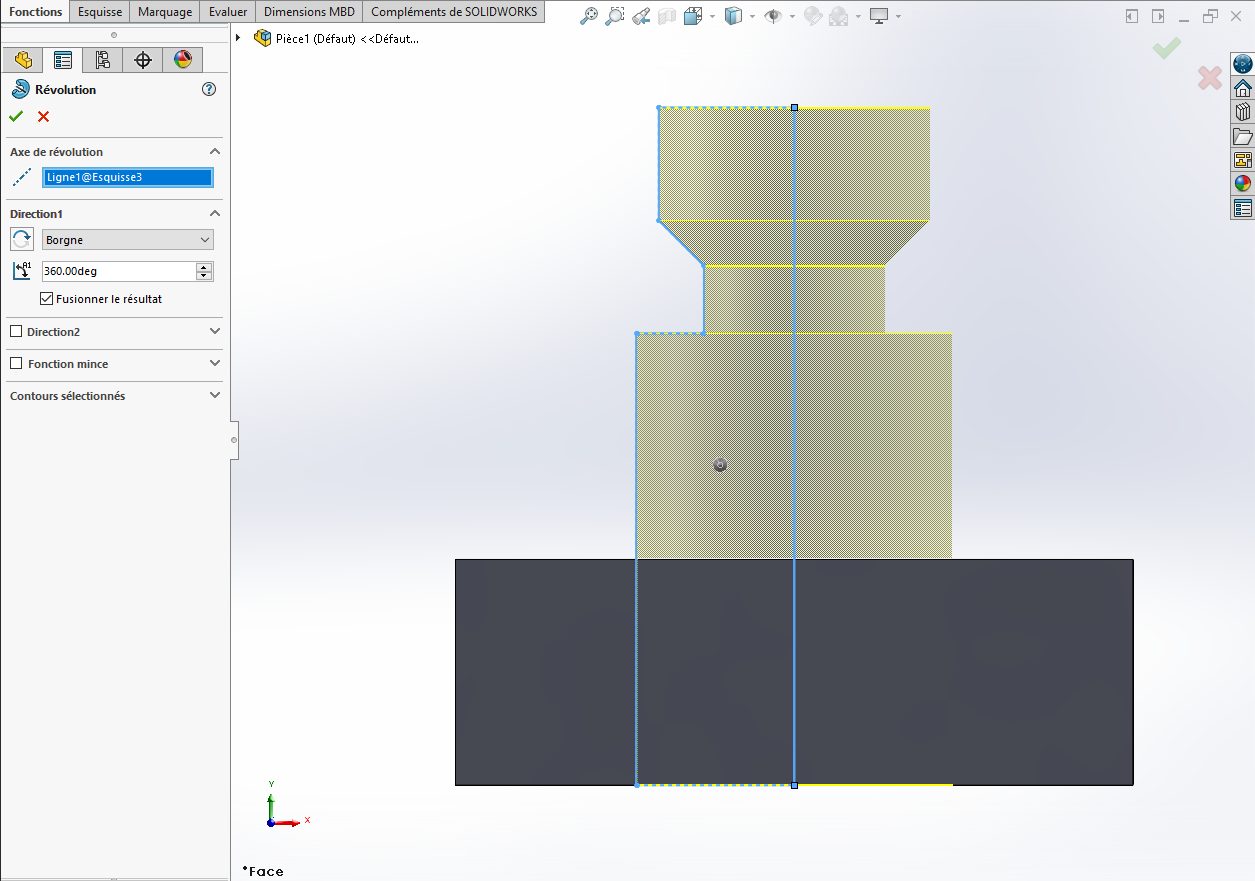1255x881 pixels.
Task: Expand the Contours sélectionnés section
Action: (x=214, y=396)
